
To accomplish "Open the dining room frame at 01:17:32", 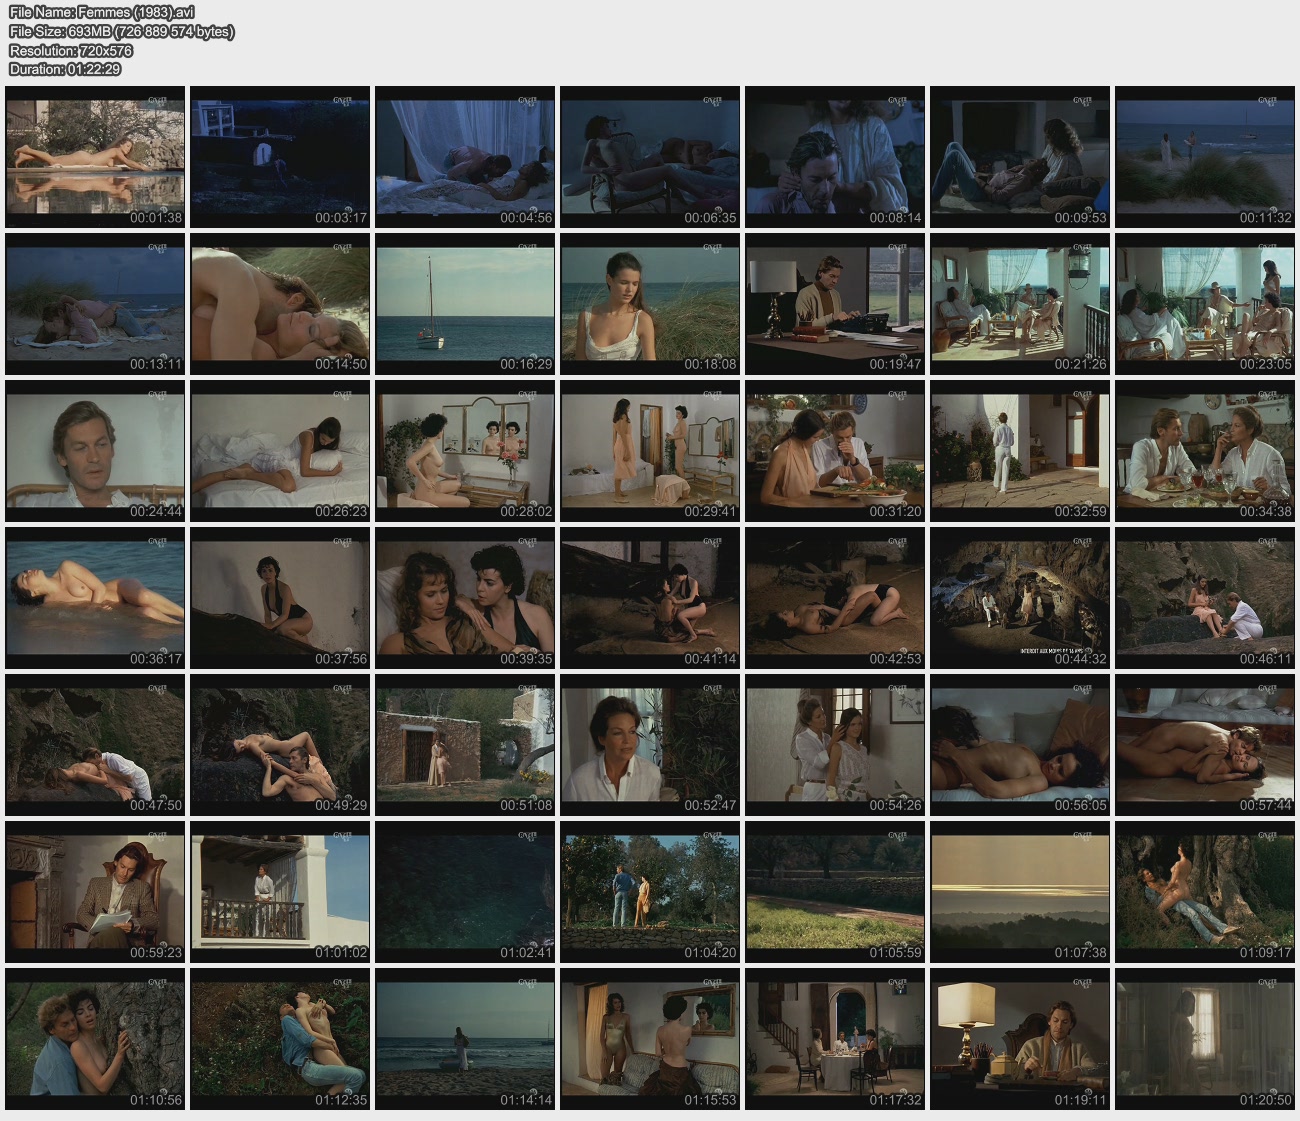I will (x=835, y=1039).
